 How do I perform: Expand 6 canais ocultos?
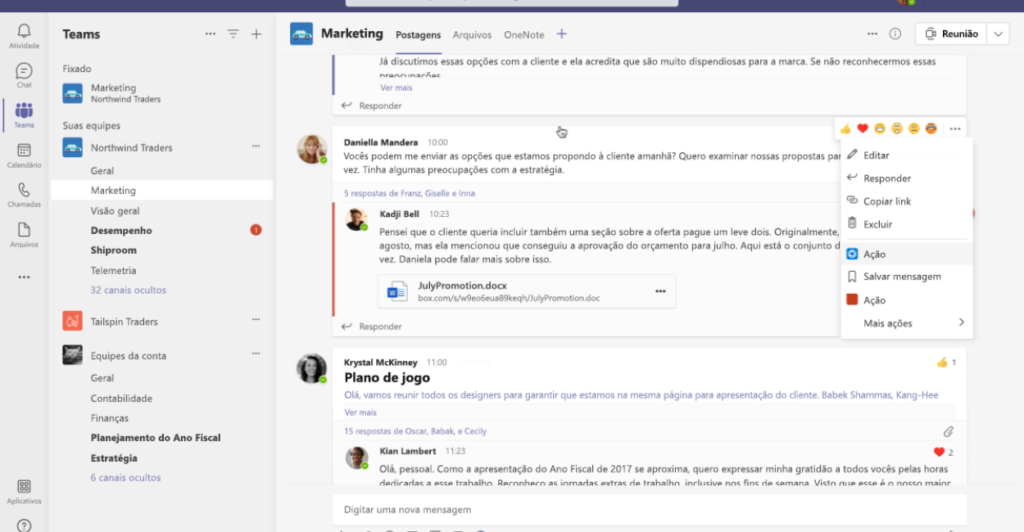tap(126, 477)
